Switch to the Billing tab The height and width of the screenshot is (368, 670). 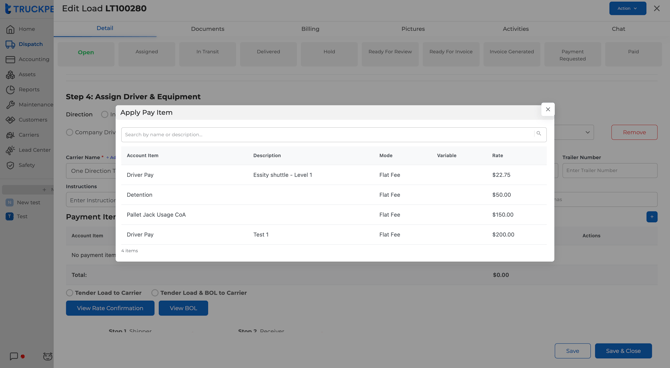[x=310, y=29]
